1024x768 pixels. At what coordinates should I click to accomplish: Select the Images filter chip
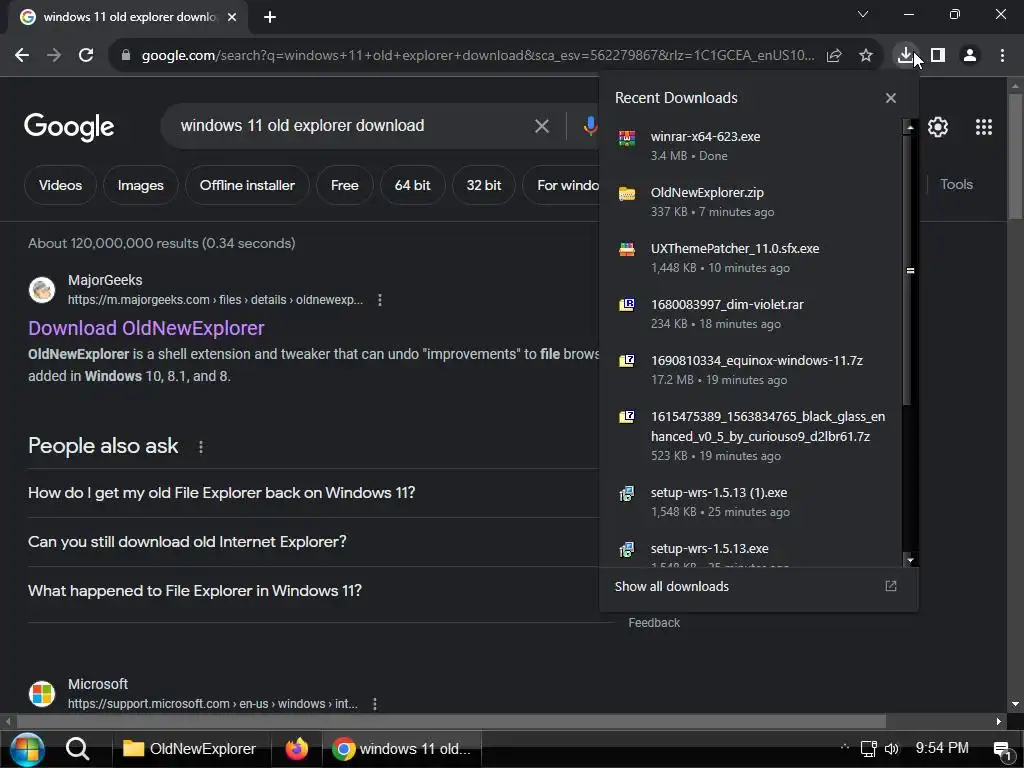click(x=140, y=185)
